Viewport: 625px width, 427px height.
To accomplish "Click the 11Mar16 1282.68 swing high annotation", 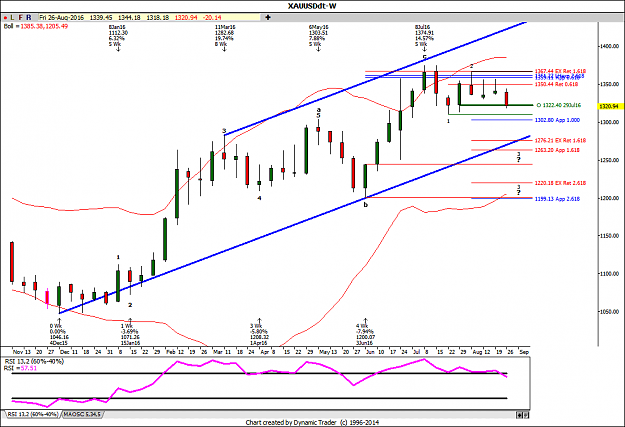I will point(224,36).
